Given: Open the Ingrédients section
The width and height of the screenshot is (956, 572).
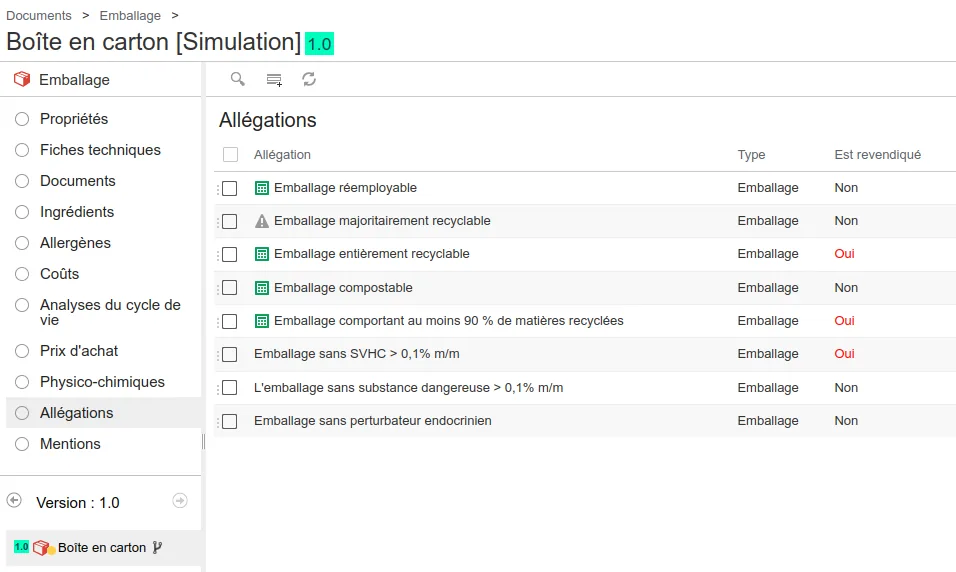Looking at the screenshot, I should point(77,212).
